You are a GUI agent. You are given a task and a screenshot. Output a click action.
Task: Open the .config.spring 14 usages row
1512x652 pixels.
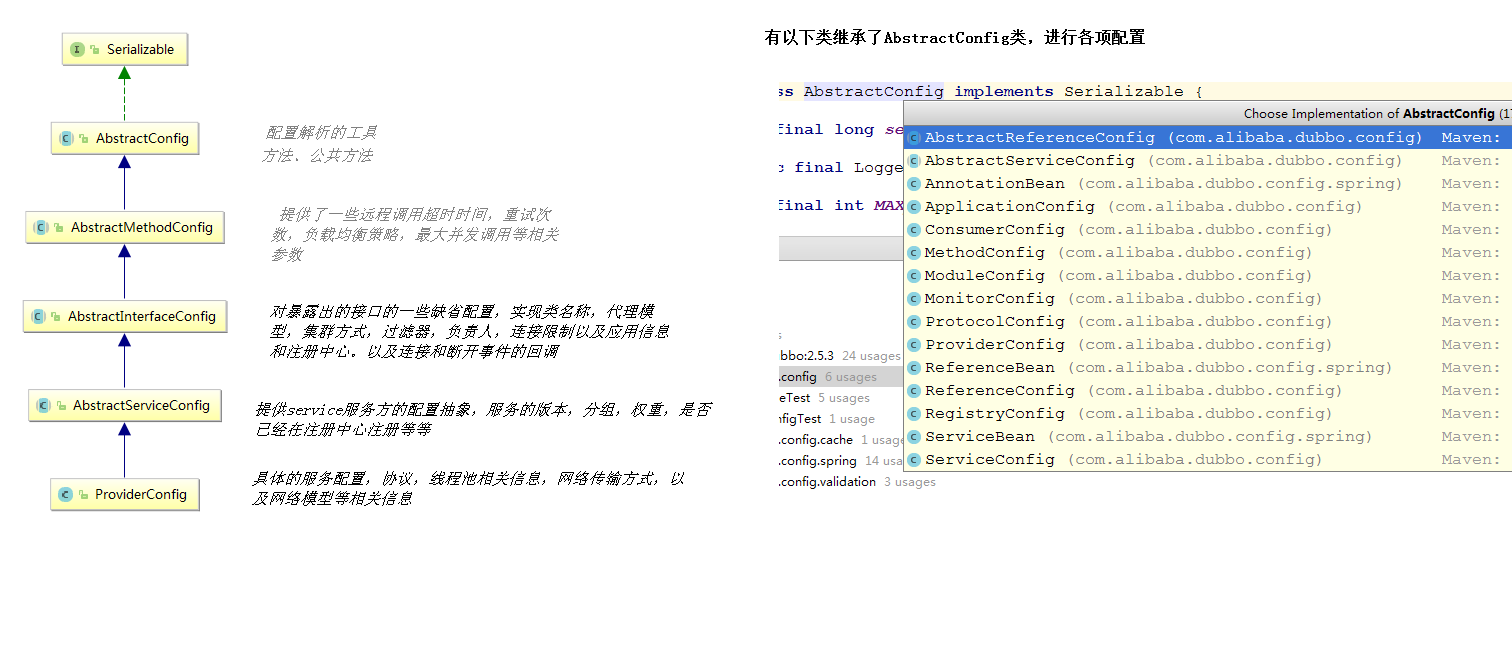click(841, 461)
